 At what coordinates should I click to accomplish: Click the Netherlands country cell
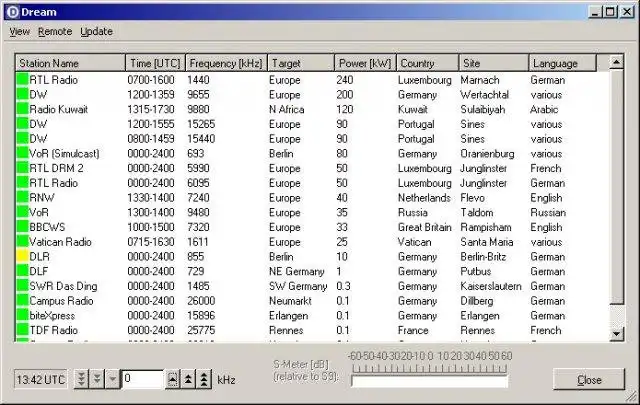click(x=424, y=198)
